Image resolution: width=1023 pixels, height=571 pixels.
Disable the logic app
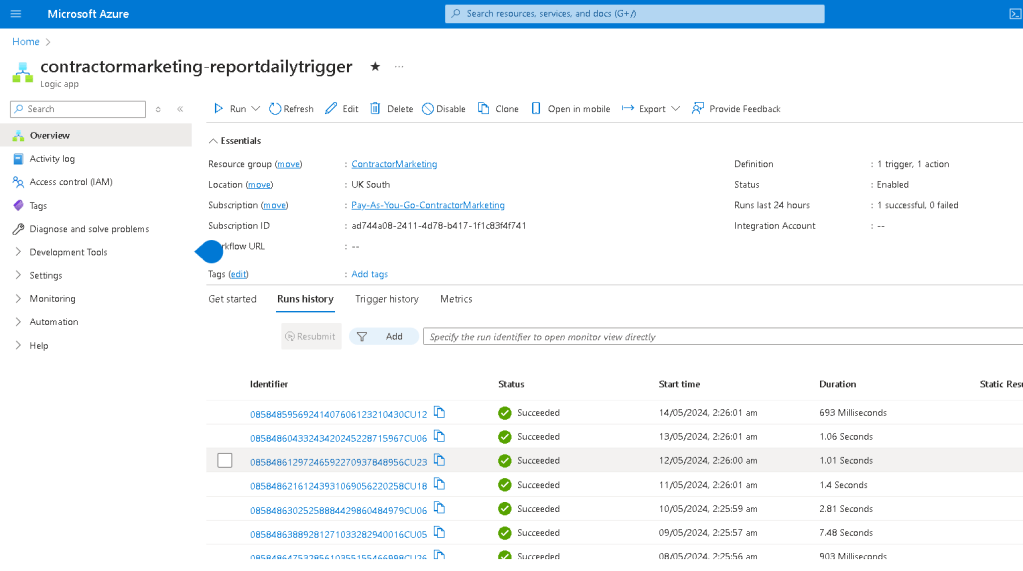click(x=444, y=109)
